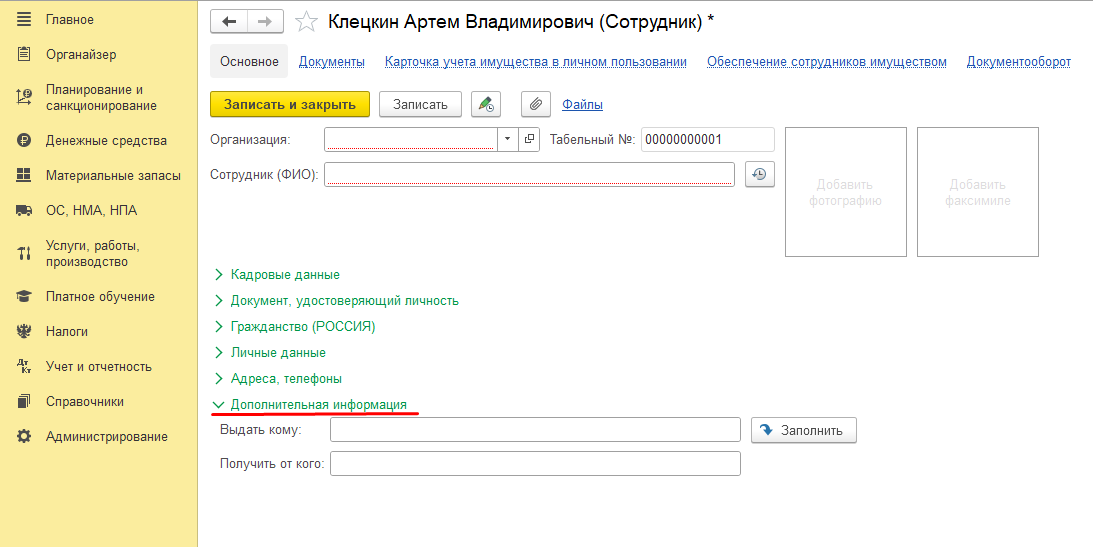Click into the Организация input field
Screen dimensions: 1093x547
coord(411,139)
